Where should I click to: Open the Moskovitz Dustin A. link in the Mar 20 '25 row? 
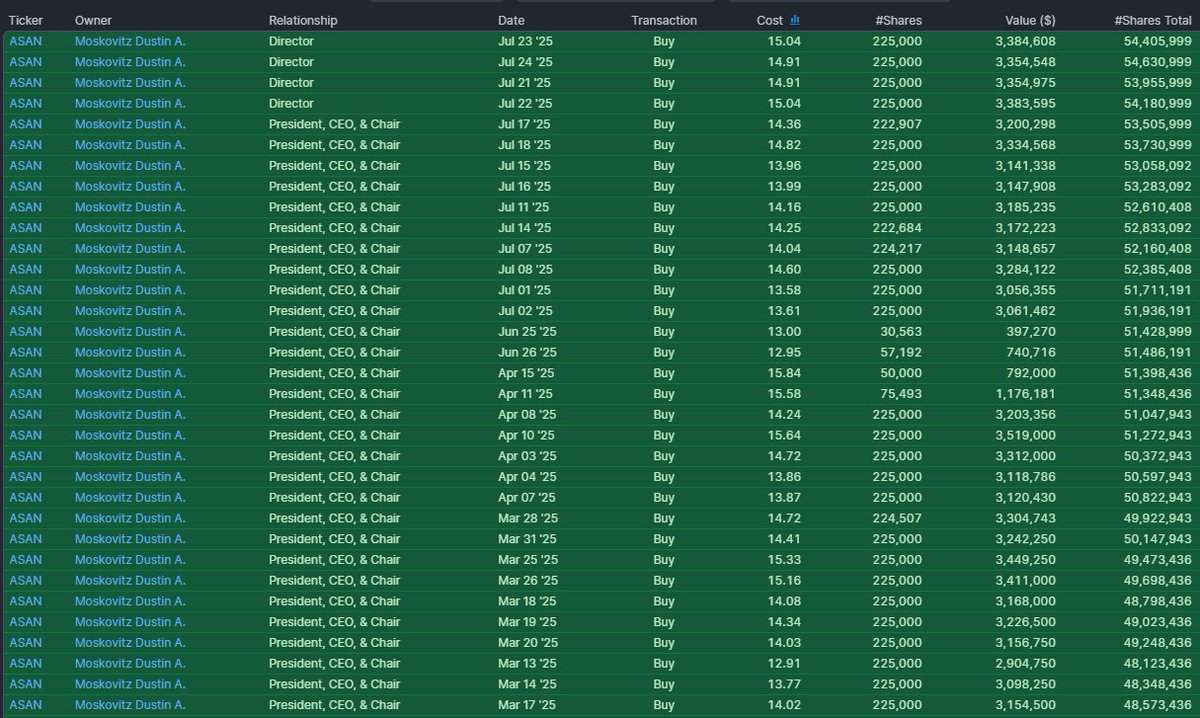(130, 643)
